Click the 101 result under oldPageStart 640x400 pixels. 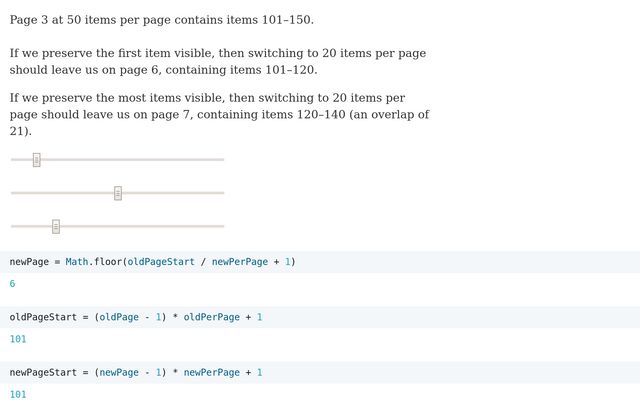tap(17, 339)
